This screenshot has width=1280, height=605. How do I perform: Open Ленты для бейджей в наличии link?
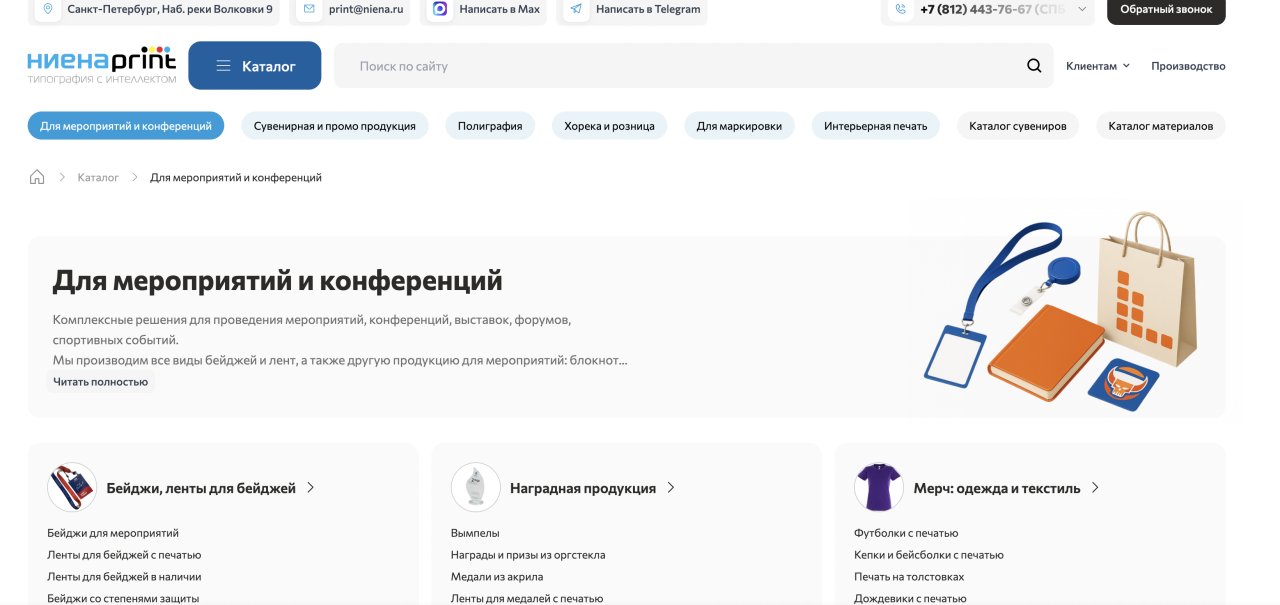(124, 577)
